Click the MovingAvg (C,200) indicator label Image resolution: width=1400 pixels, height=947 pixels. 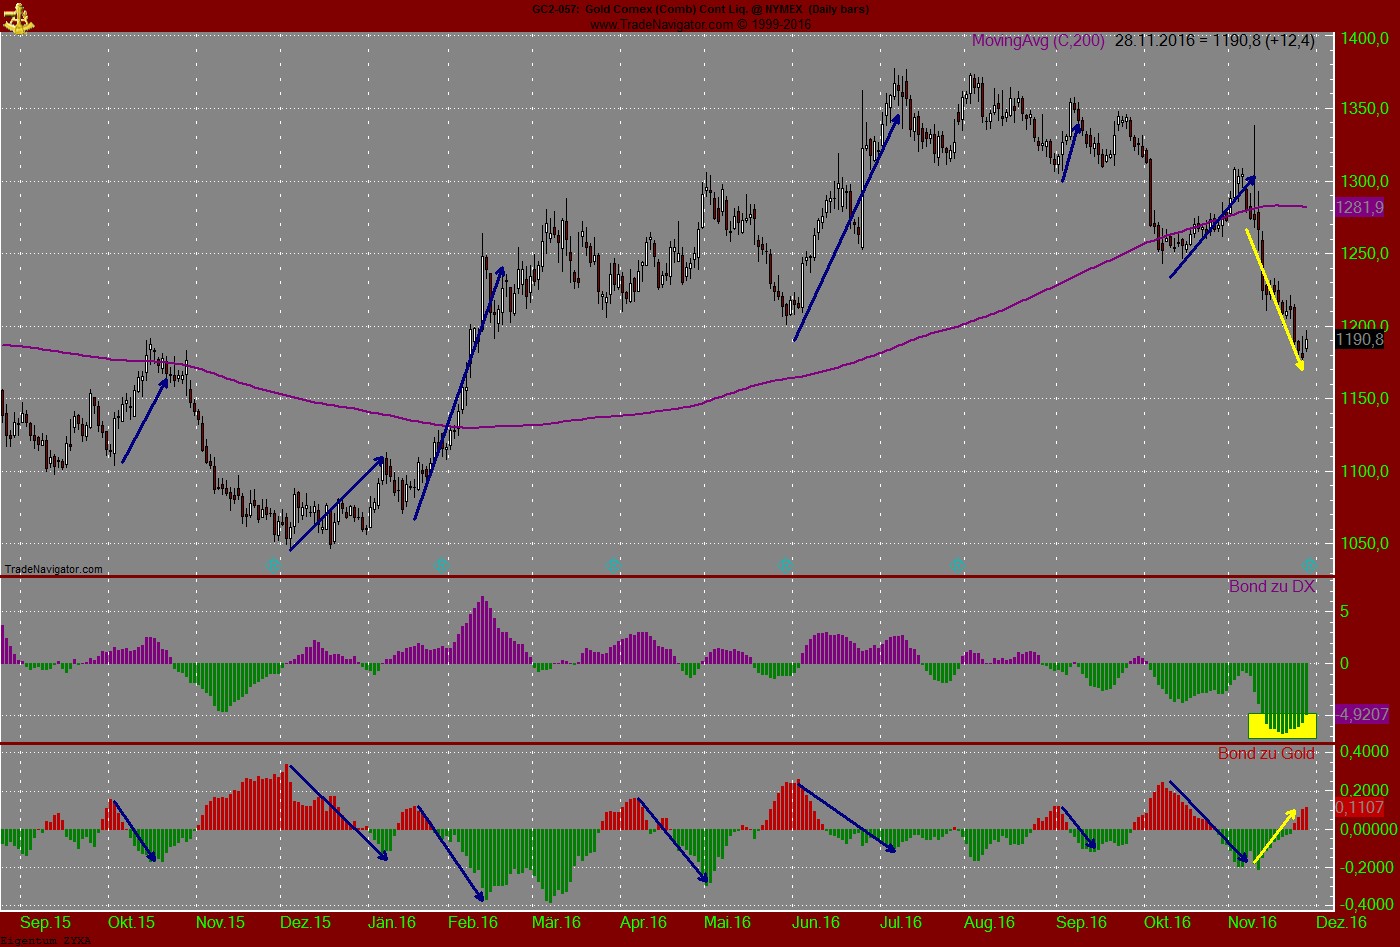(x=1037, y=40)
